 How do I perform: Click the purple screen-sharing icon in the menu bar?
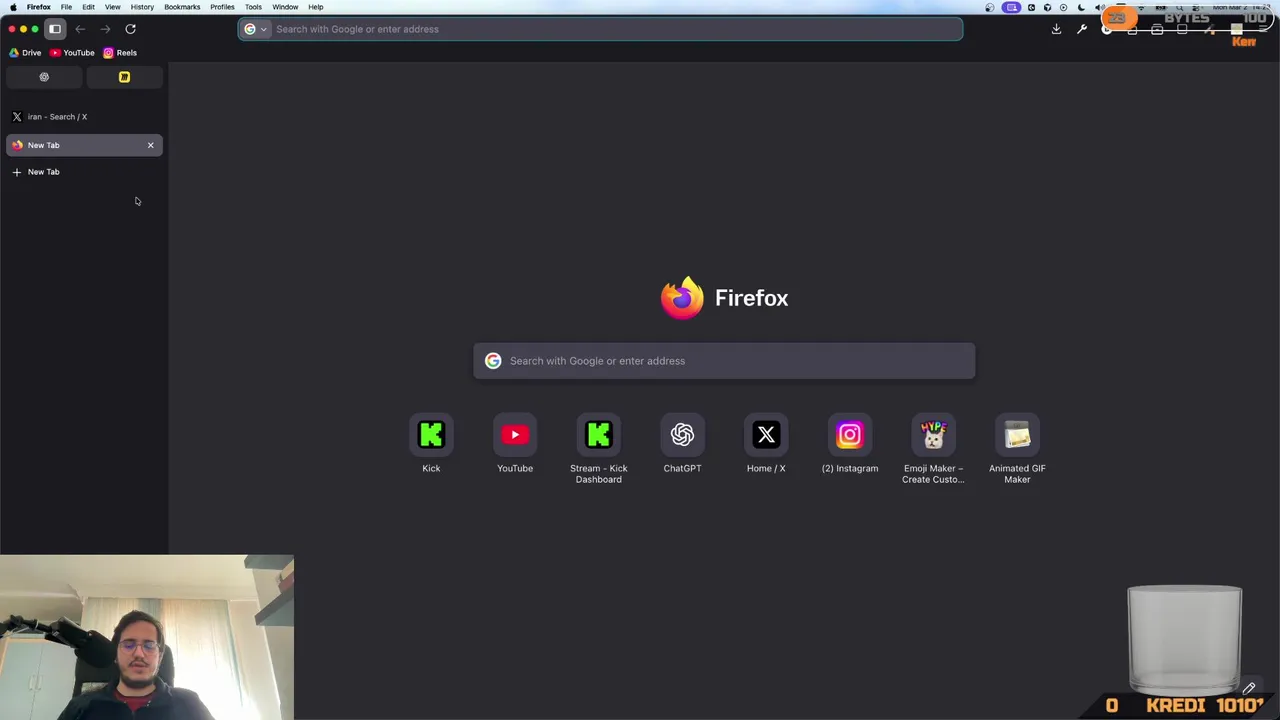[1012, 7]
